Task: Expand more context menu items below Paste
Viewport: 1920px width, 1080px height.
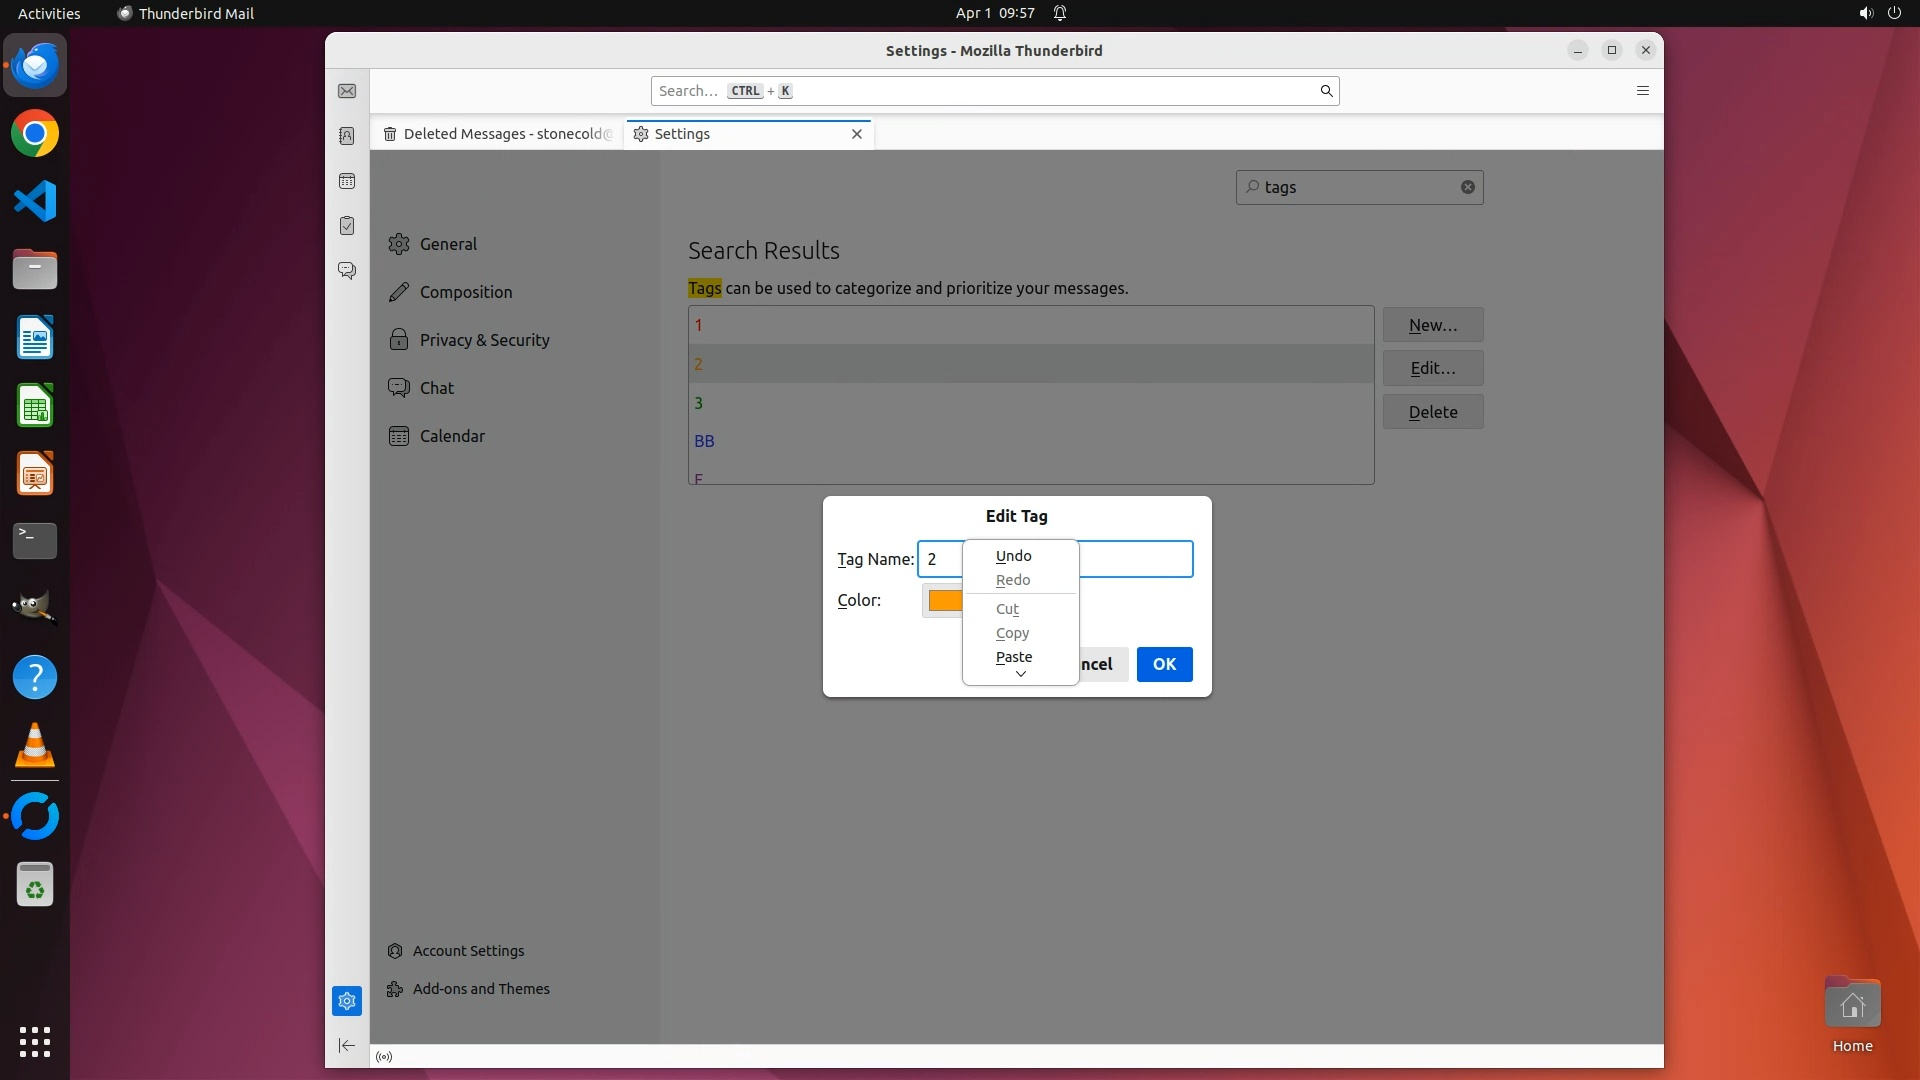Action: (x=1020, y=675)
